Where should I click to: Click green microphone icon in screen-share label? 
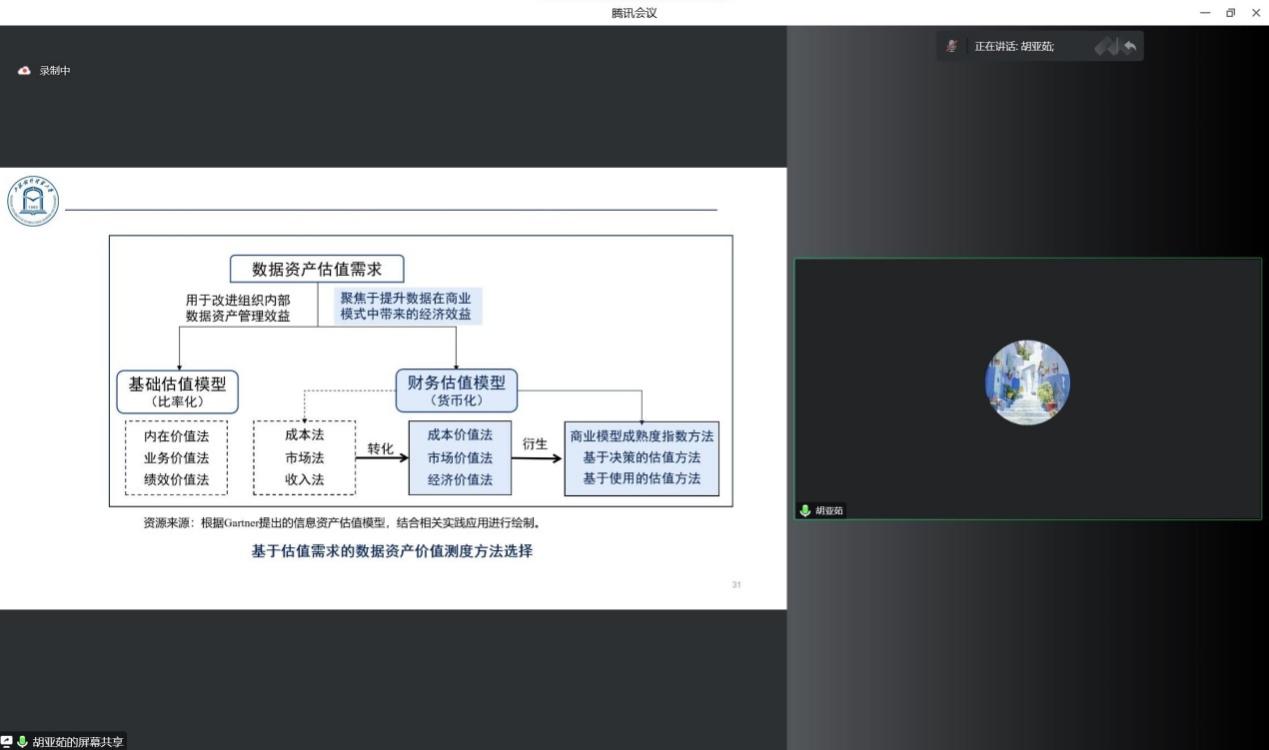[x=22, y=742]
